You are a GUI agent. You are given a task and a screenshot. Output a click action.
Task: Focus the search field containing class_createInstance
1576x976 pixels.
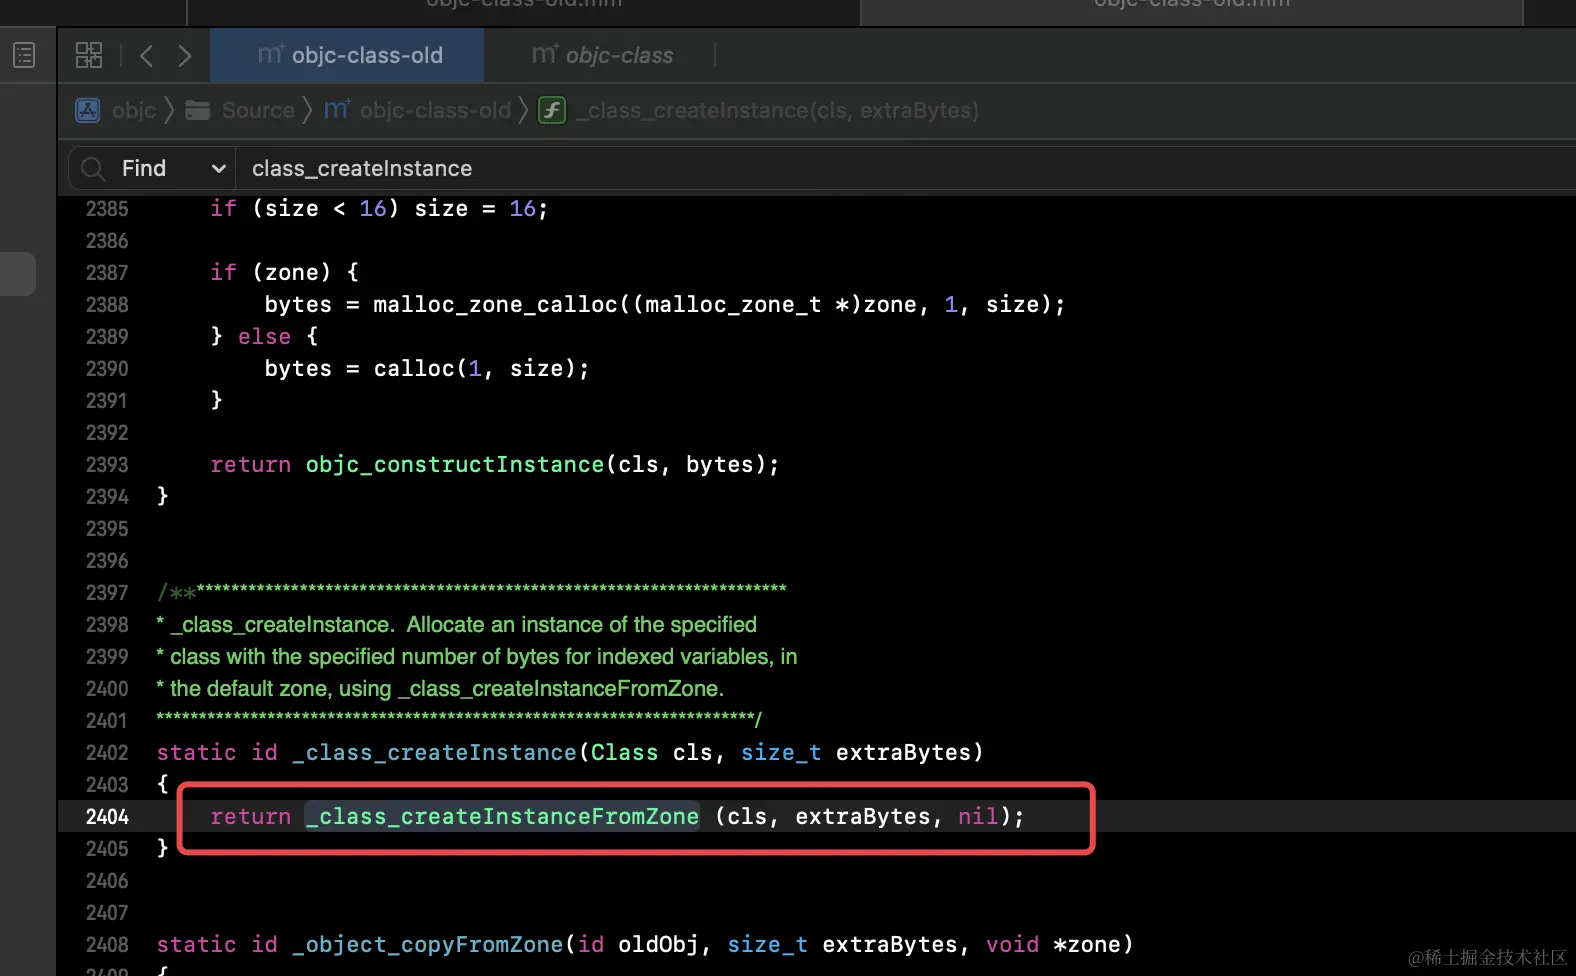905,169
